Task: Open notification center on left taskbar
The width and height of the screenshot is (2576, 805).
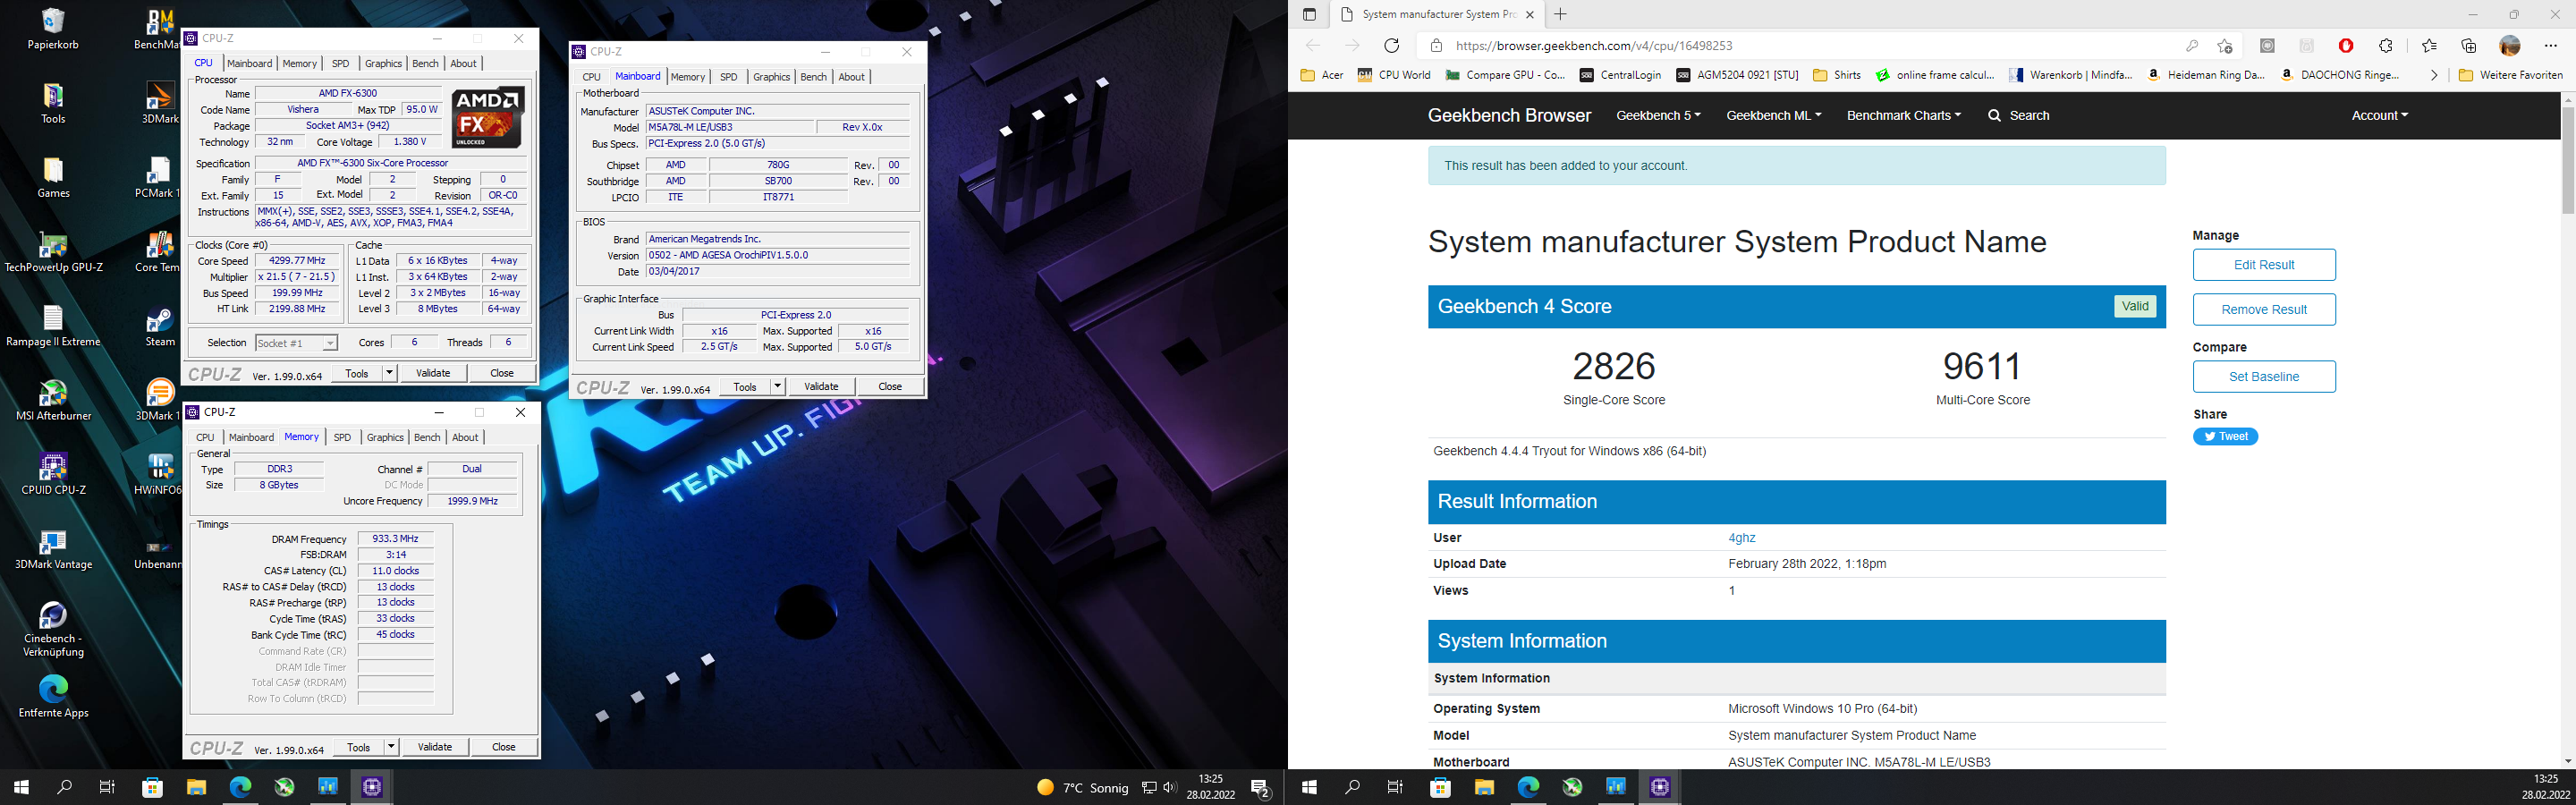Action: [x=1260, y=787]
